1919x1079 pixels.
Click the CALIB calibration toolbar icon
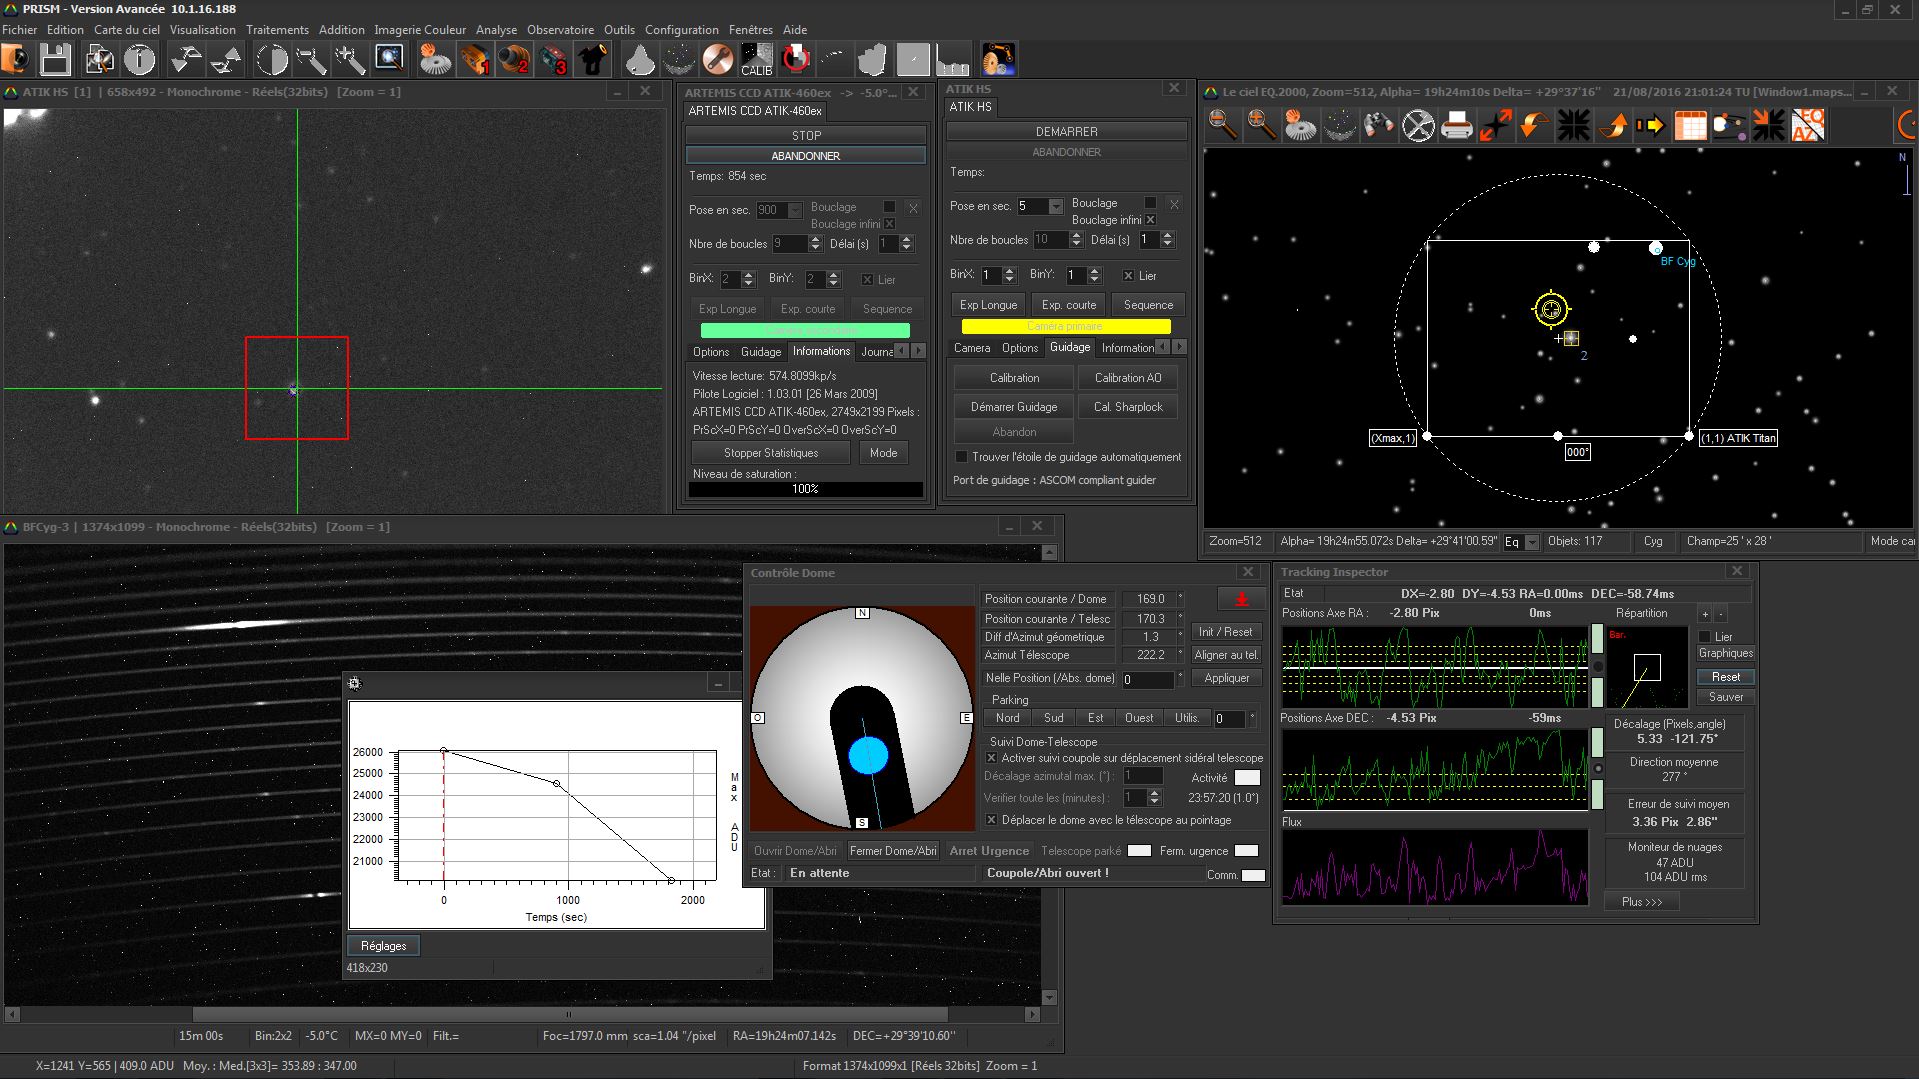pos(756,60)
